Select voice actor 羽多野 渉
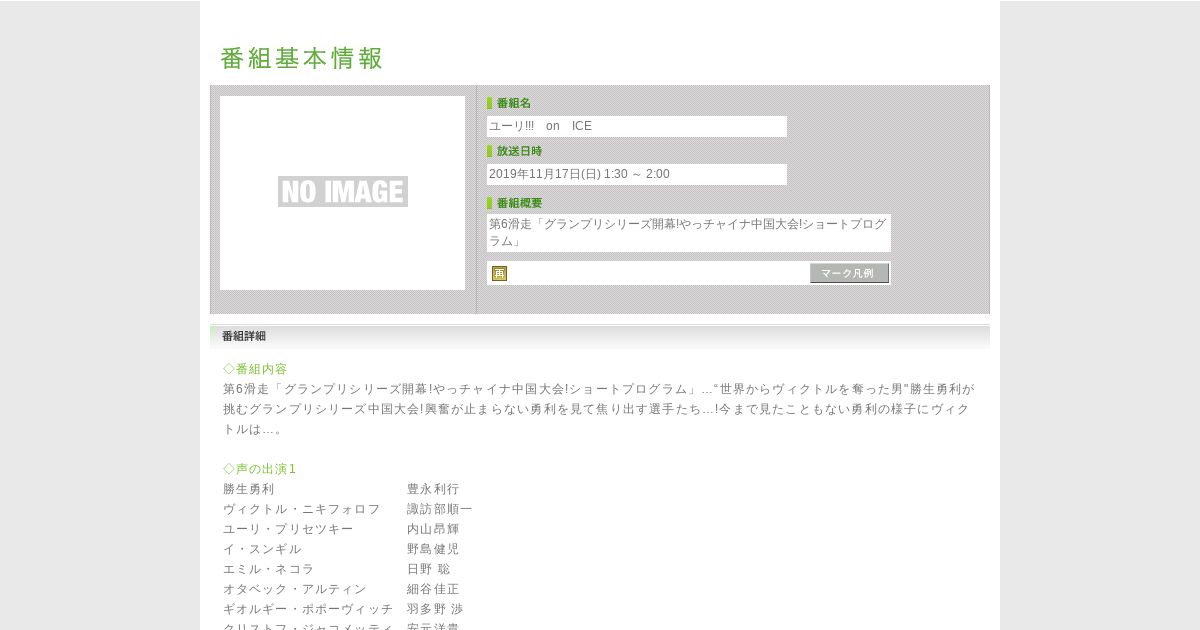Image resolution: width=1200 pixels, height=630 pixels. [x=435, y=609]
